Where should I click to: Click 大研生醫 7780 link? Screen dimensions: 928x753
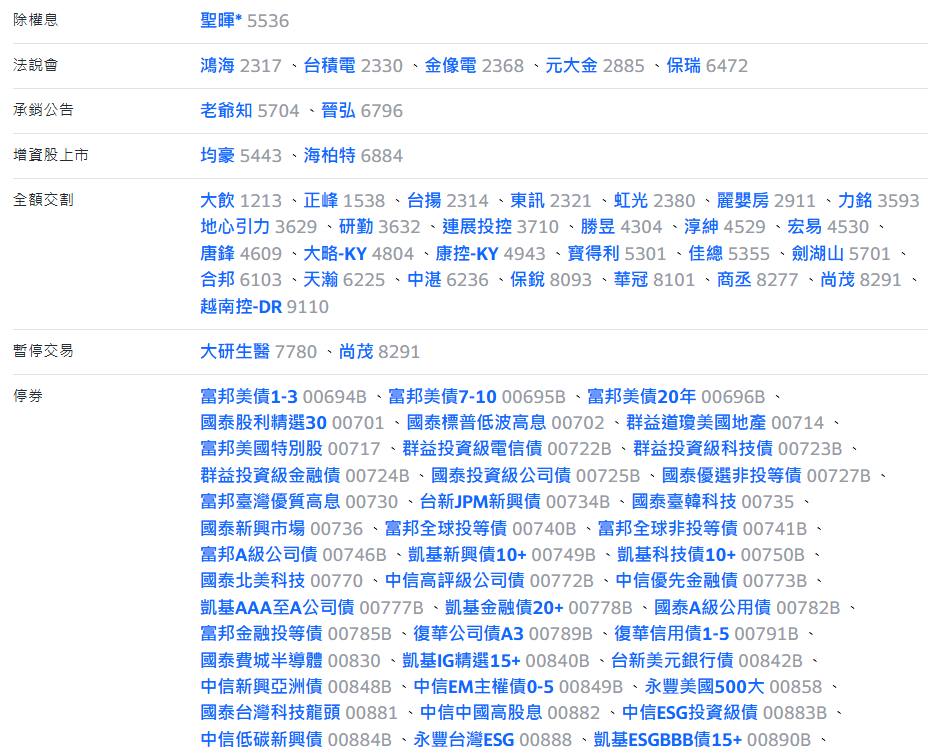click(x=259, y=352)
